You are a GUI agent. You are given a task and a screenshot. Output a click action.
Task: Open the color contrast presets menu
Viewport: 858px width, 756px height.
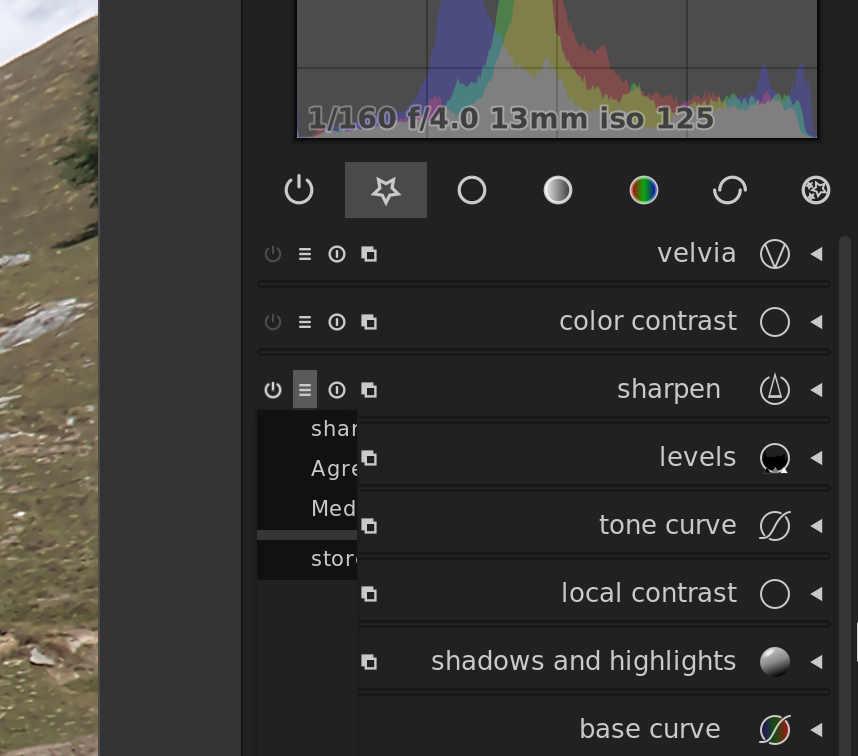click(x=305, y=322)
